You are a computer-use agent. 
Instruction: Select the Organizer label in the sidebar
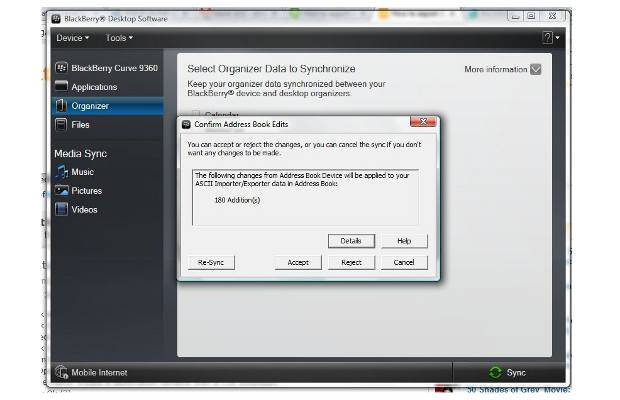pos(90,106)
